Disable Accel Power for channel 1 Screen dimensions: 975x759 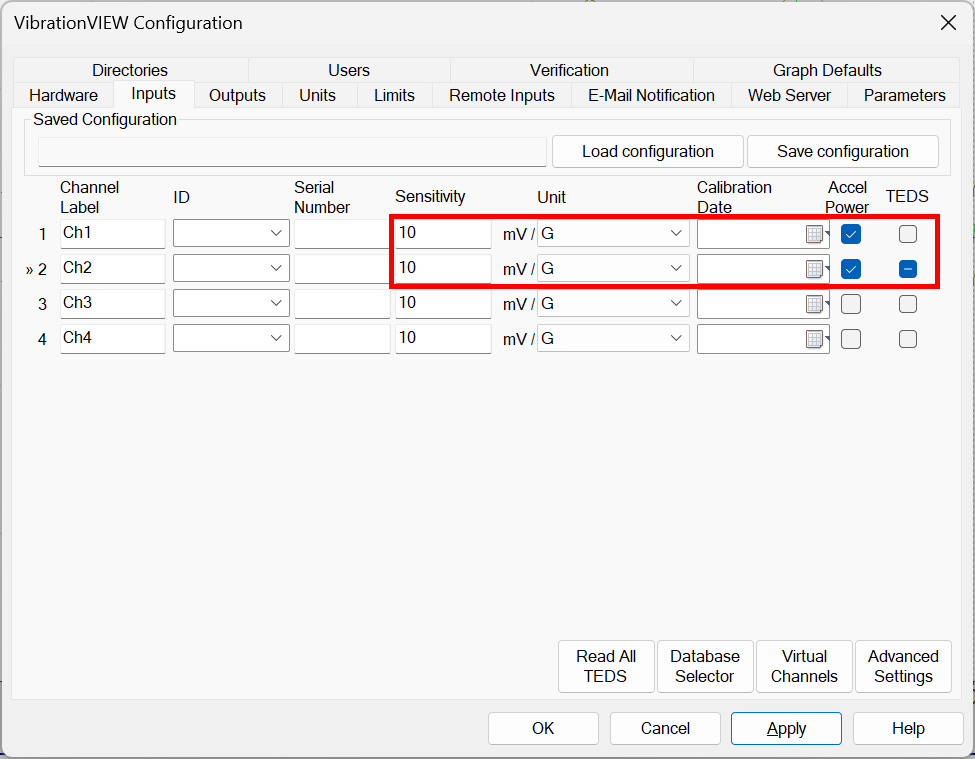[851, 234]
